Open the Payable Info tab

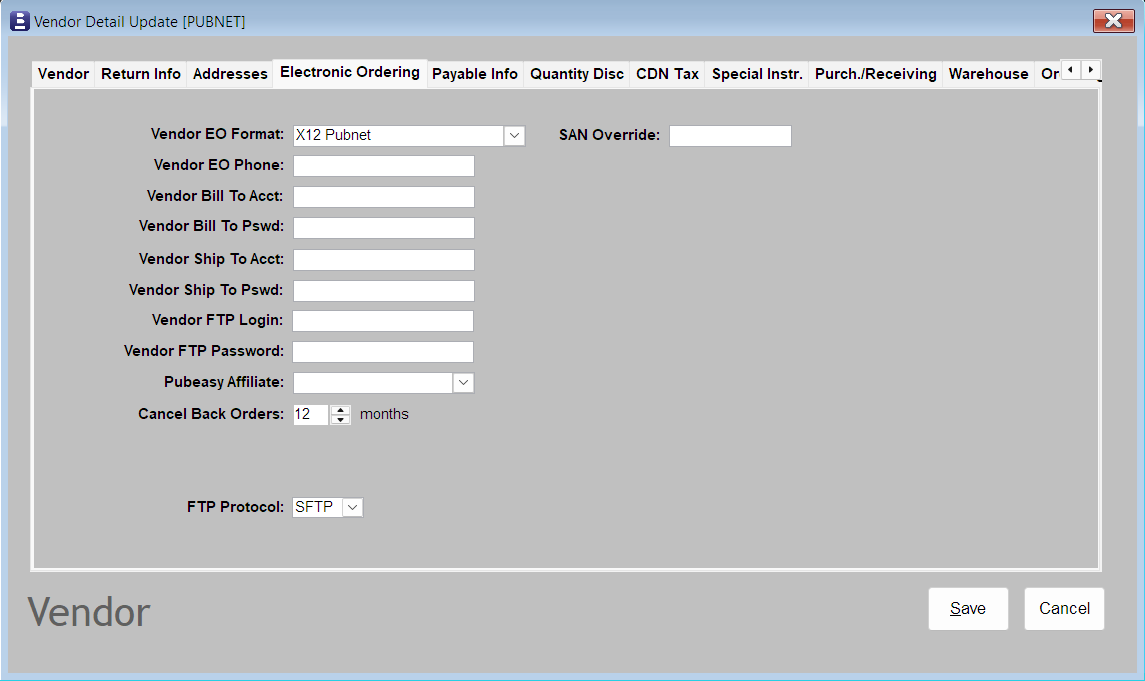[475, 72]
